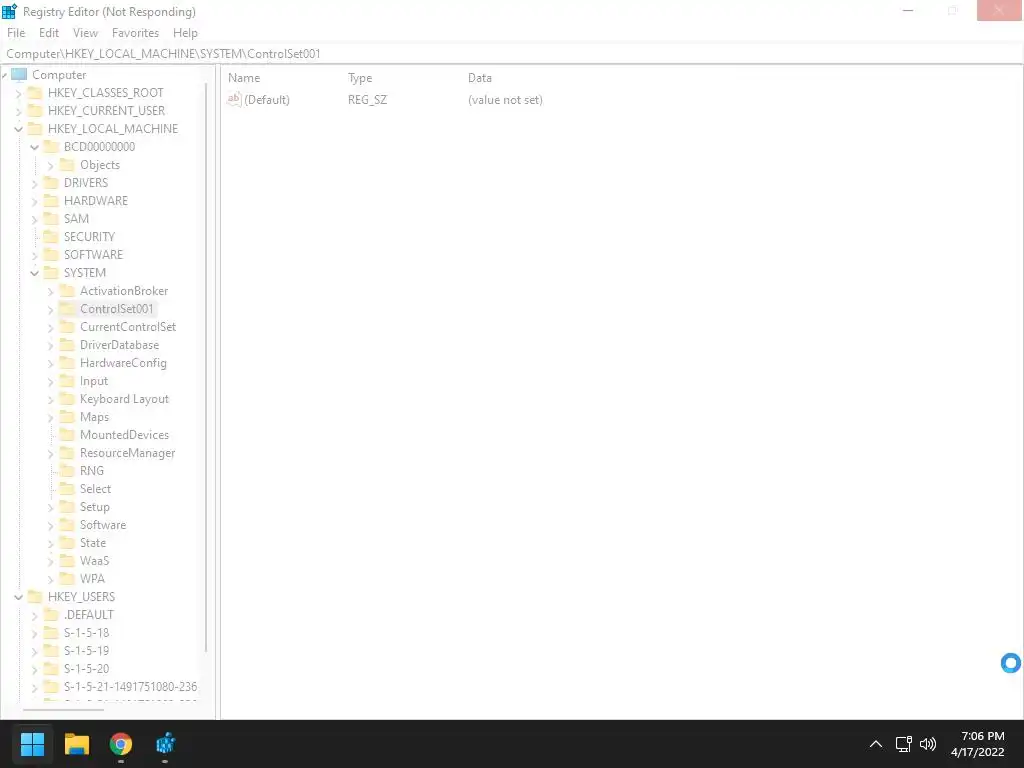The width and height of the screenshot is (1024, 768).
Task: Select the WPA key
Action: [x=92, y=579]
